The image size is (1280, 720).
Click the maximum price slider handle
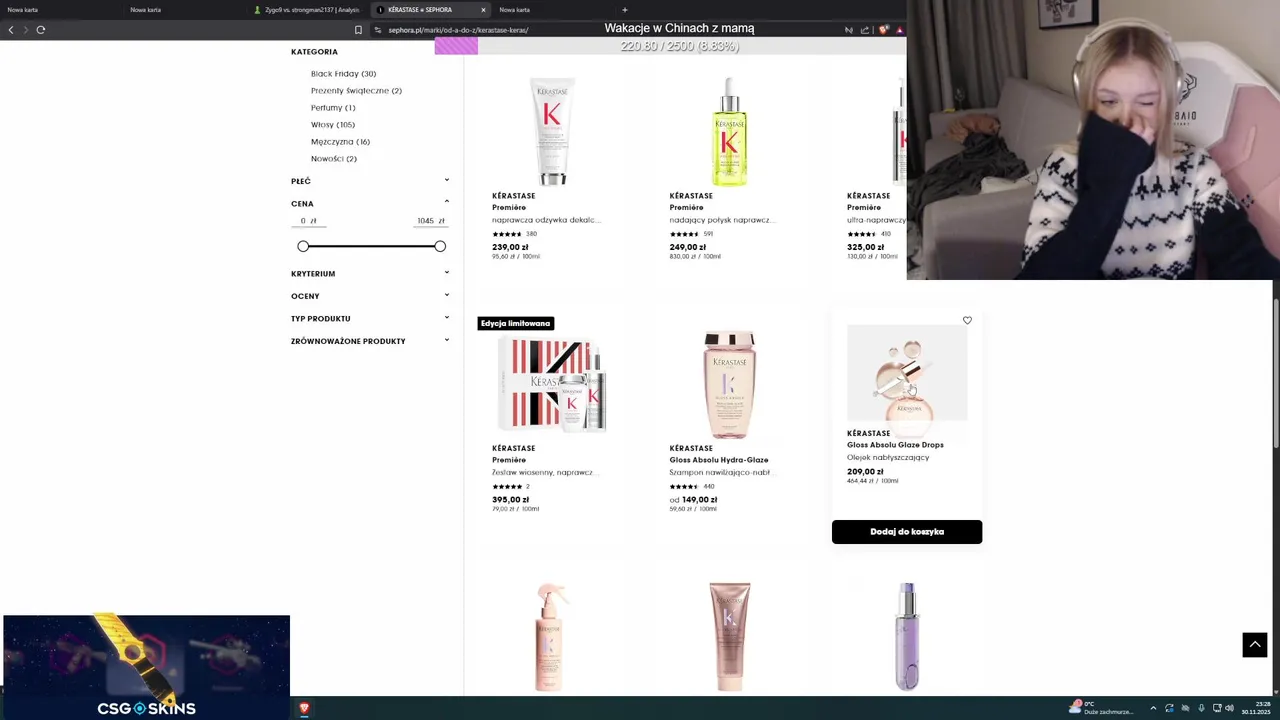tap(440, 246)
